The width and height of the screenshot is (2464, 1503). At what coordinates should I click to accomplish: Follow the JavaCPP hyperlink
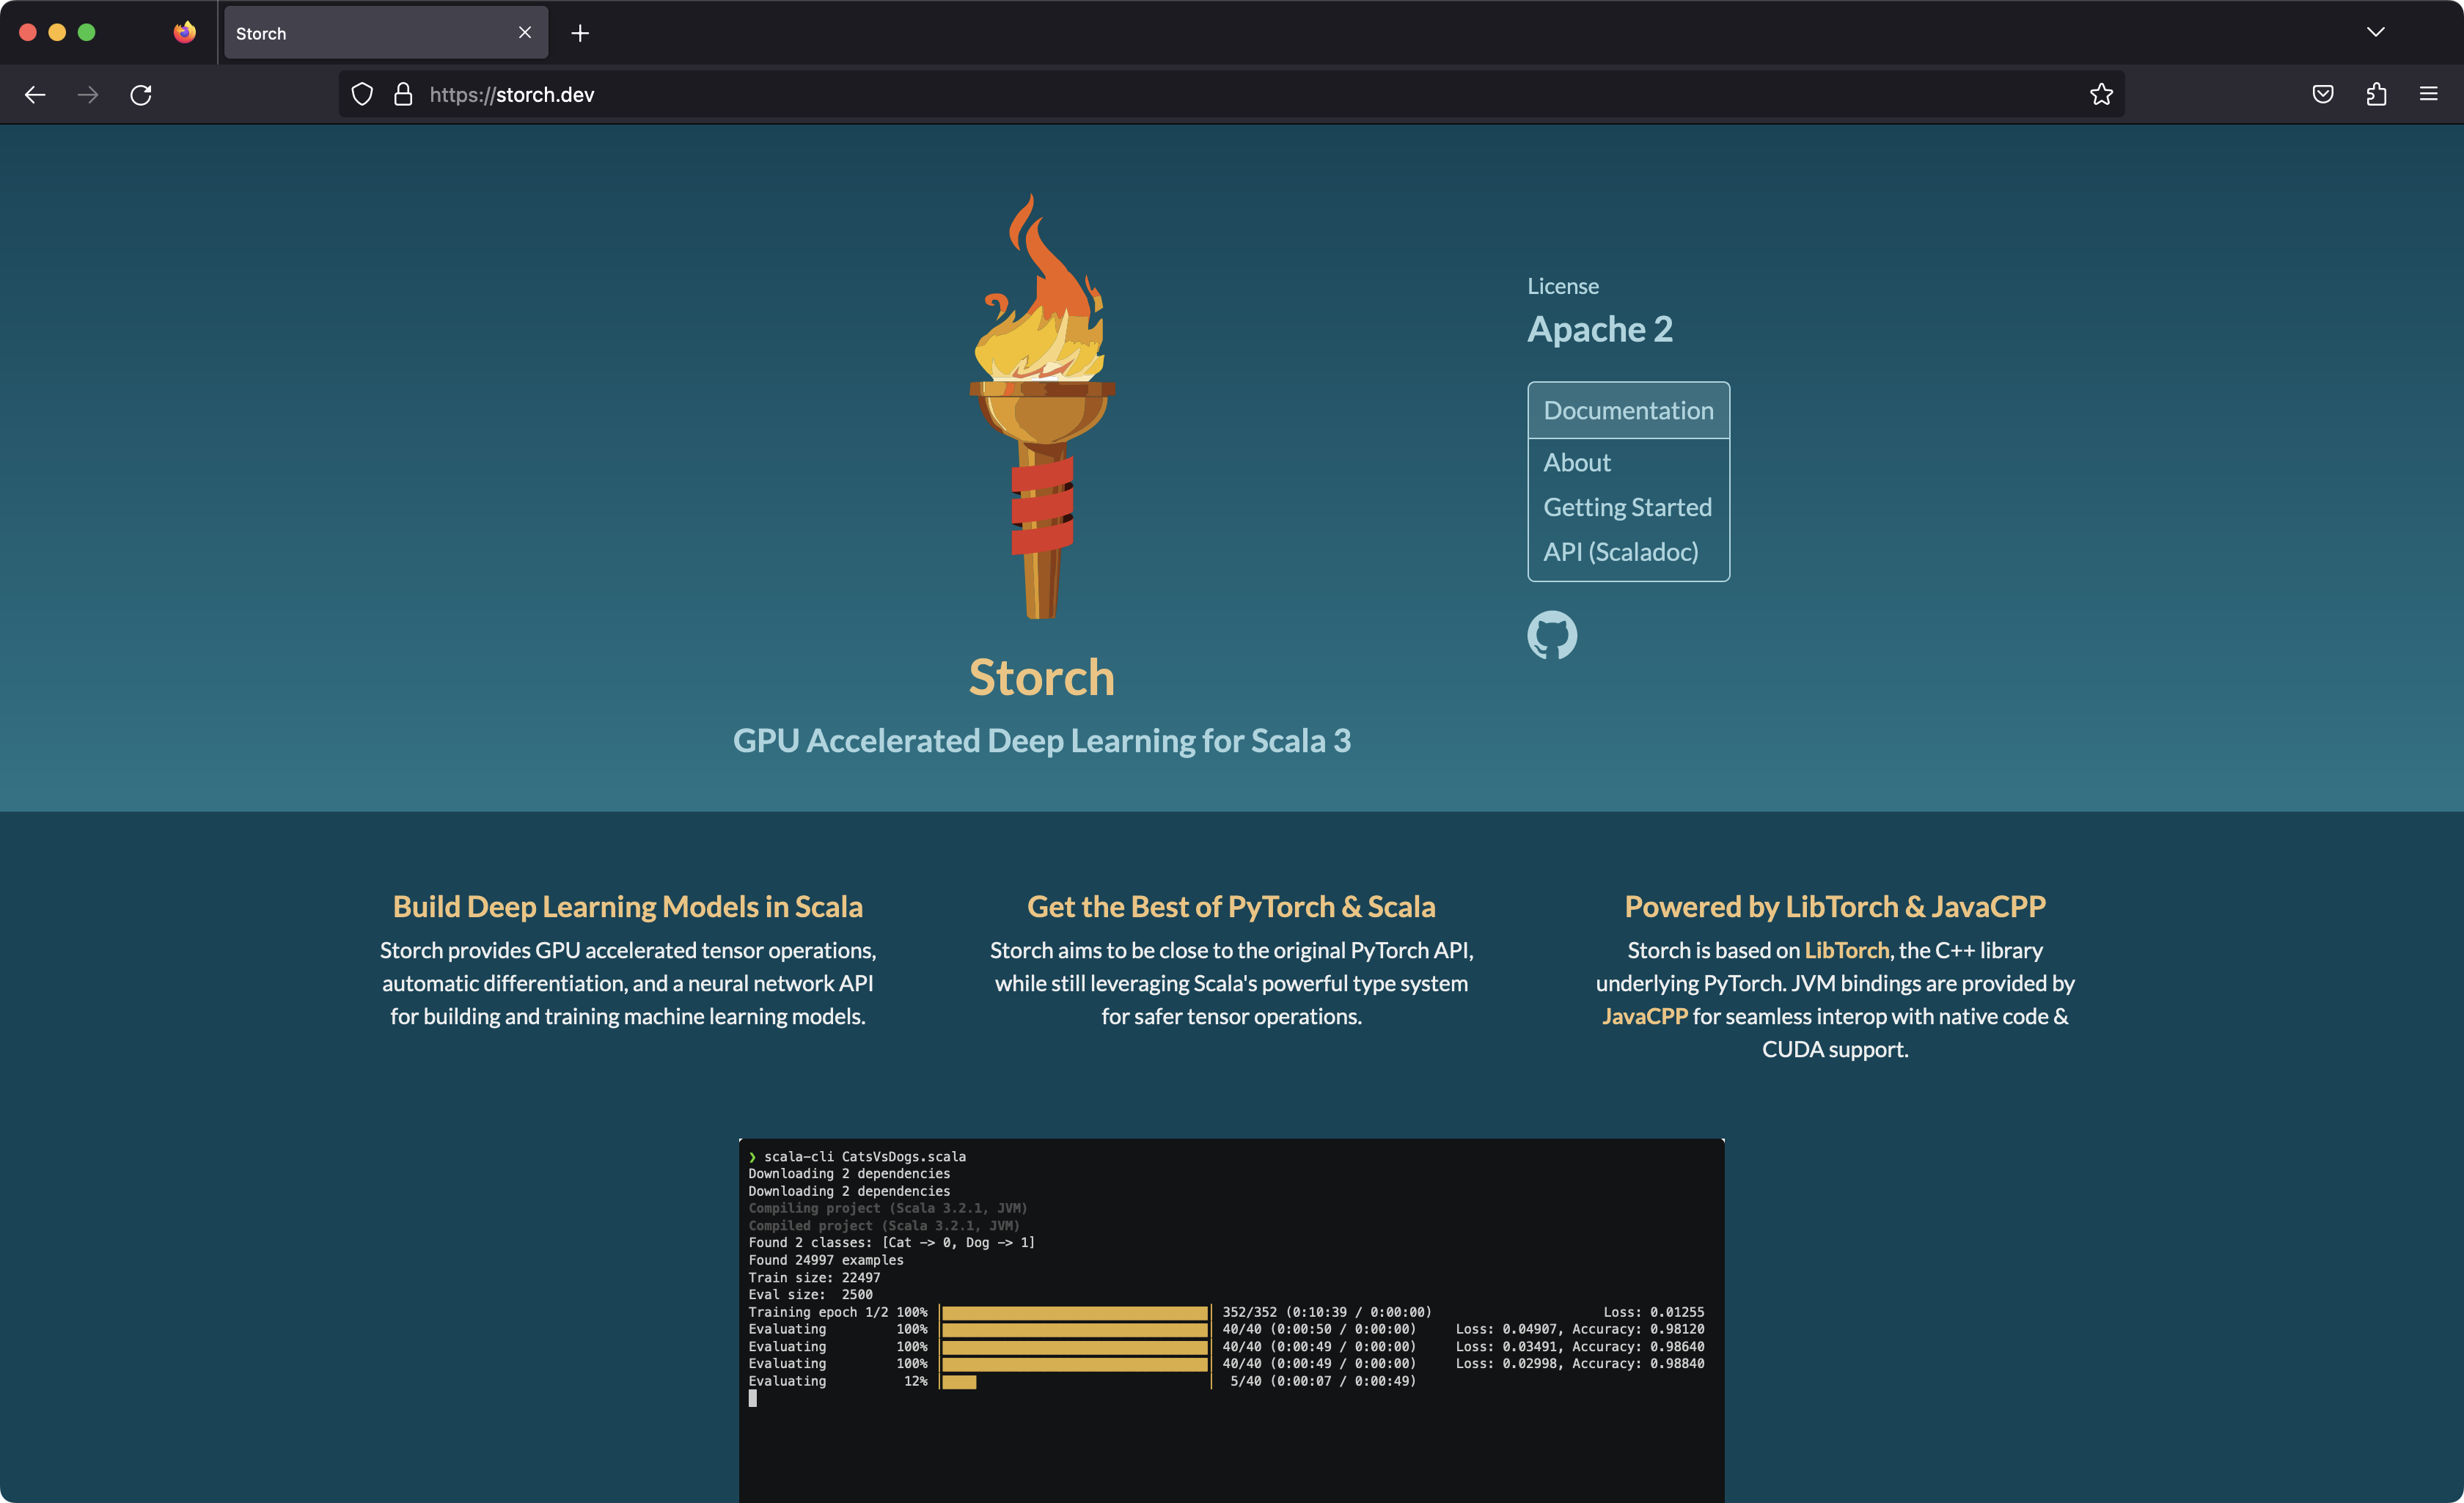1644,1016
